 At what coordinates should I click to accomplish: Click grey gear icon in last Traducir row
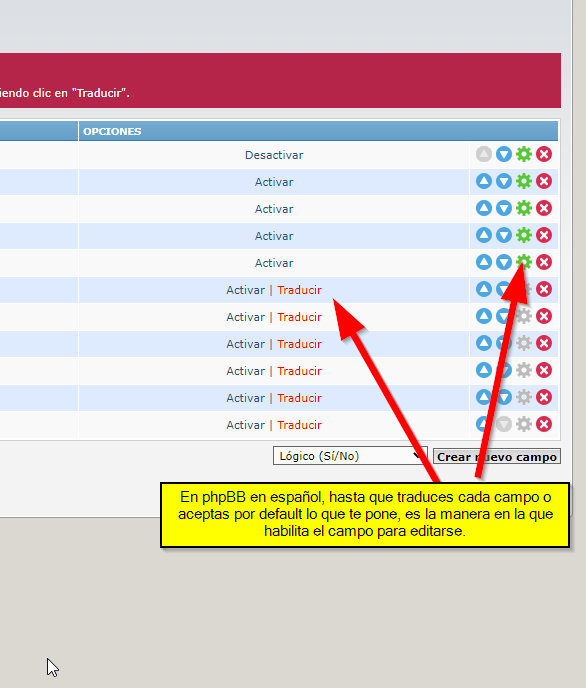click(x=524, y=424)
